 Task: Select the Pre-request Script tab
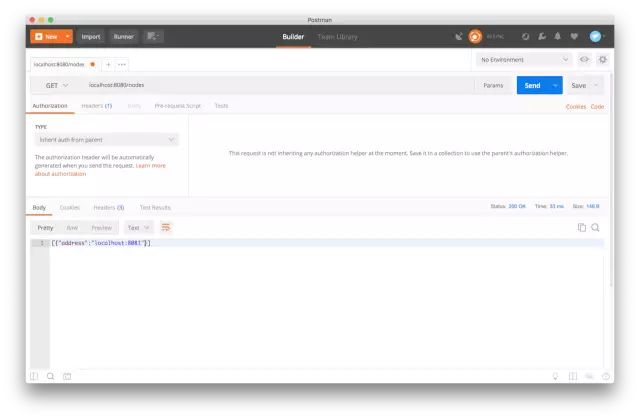178,106
